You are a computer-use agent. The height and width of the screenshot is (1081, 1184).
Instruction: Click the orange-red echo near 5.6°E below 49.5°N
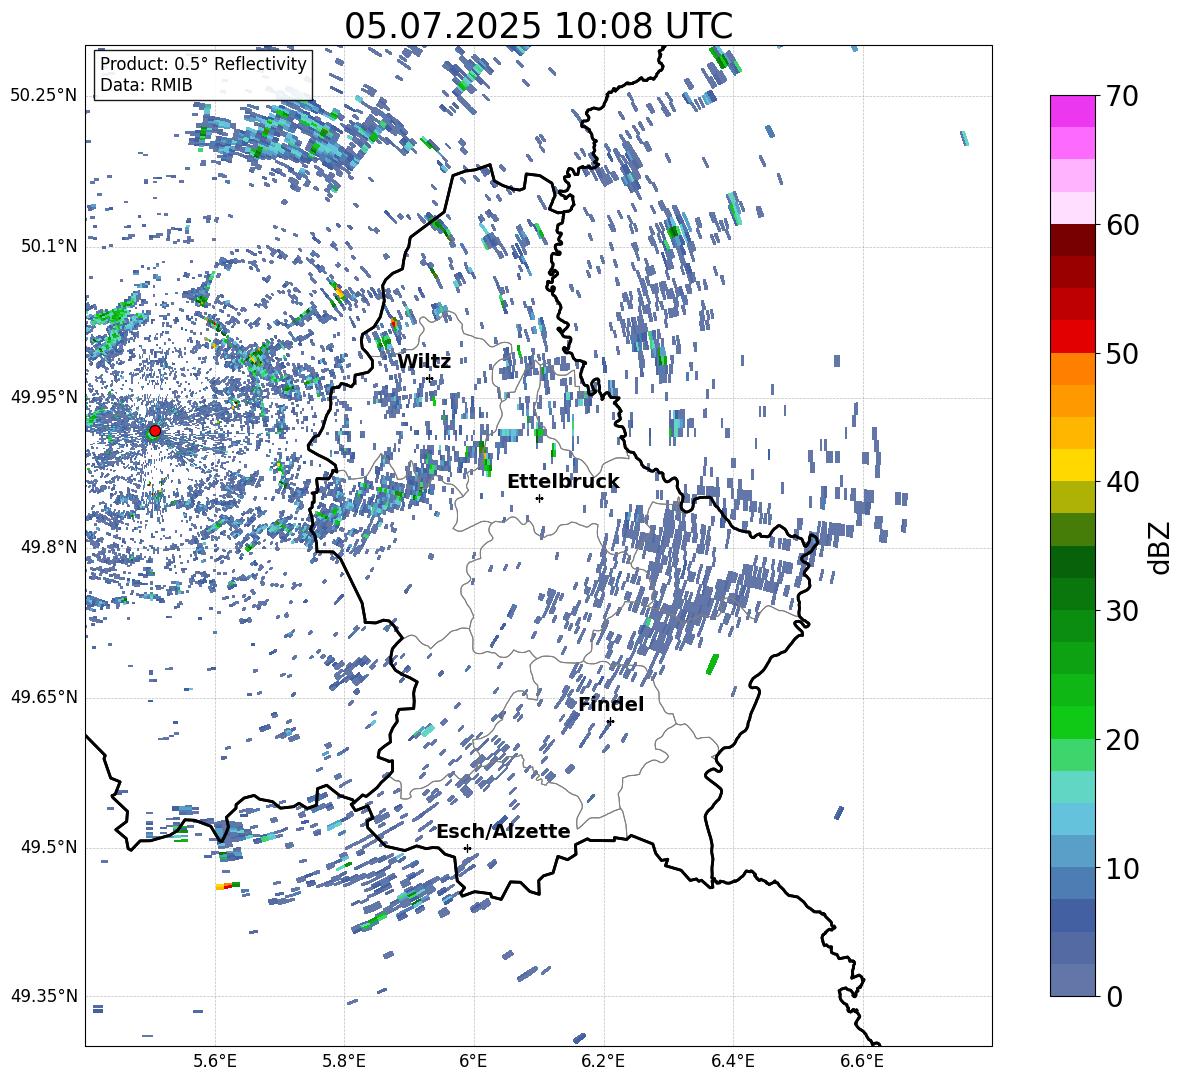[227, 885]
